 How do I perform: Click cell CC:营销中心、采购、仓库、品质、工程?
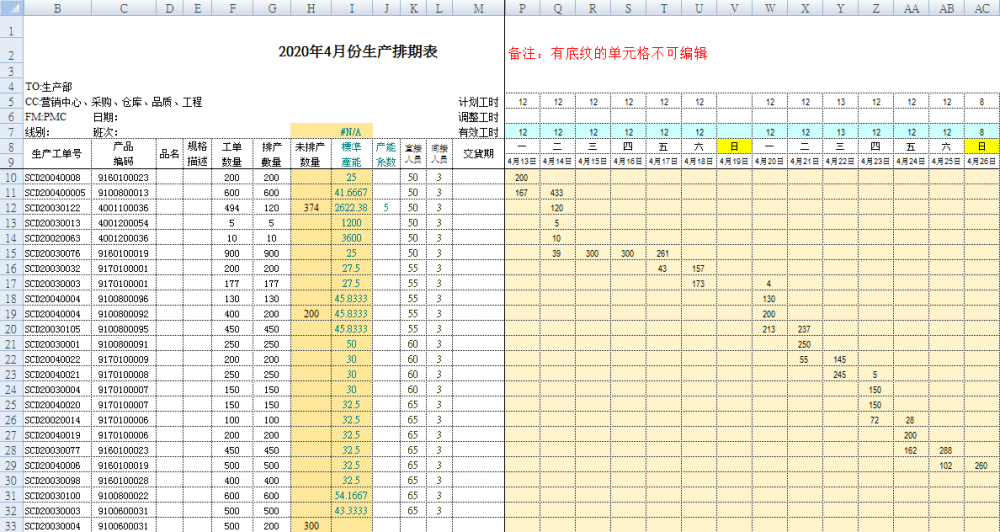click(114, 102)
